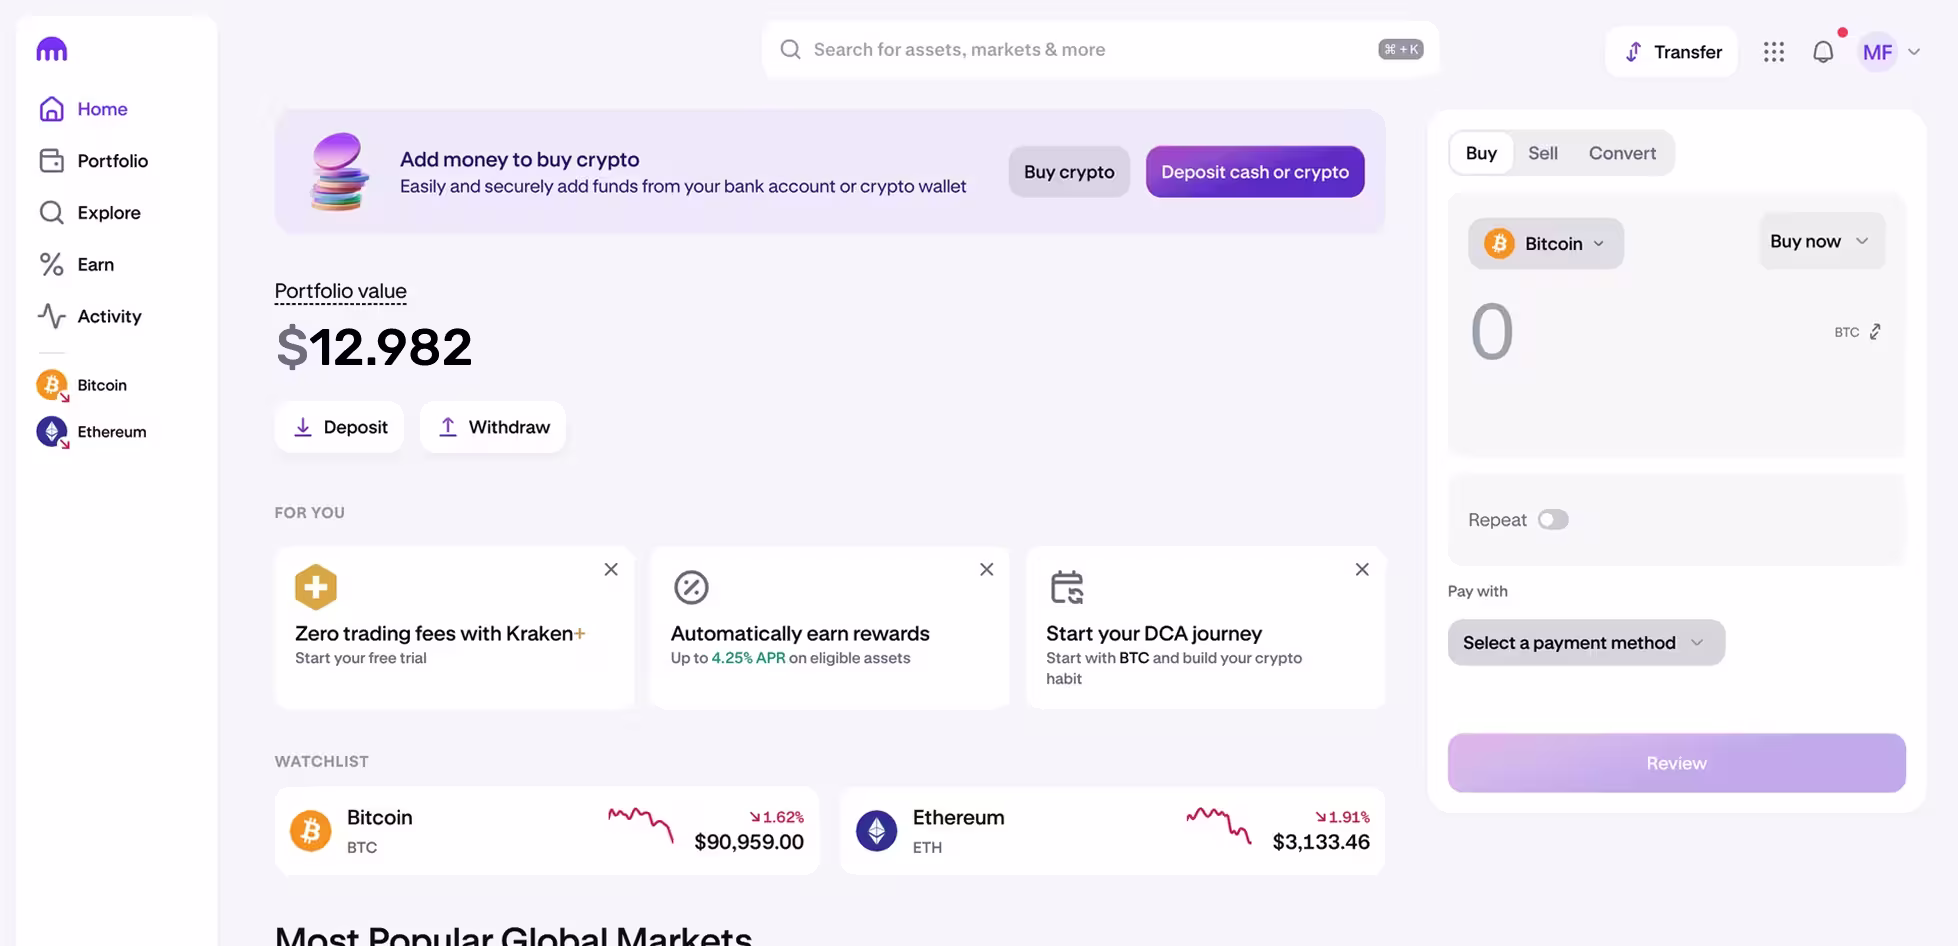Click the Kraken logo icon
1958x946 pixels.
point(52,49)
